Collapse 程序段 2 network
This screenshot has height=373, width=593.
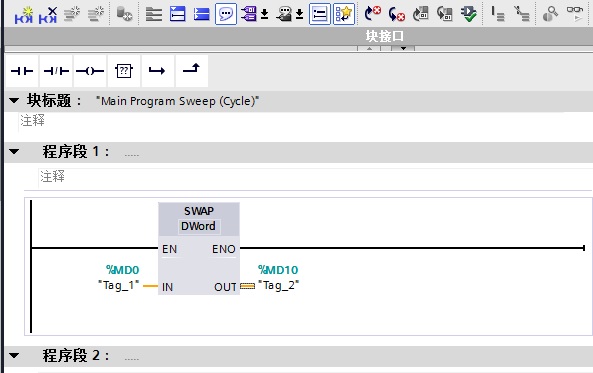tap(14, 356)
